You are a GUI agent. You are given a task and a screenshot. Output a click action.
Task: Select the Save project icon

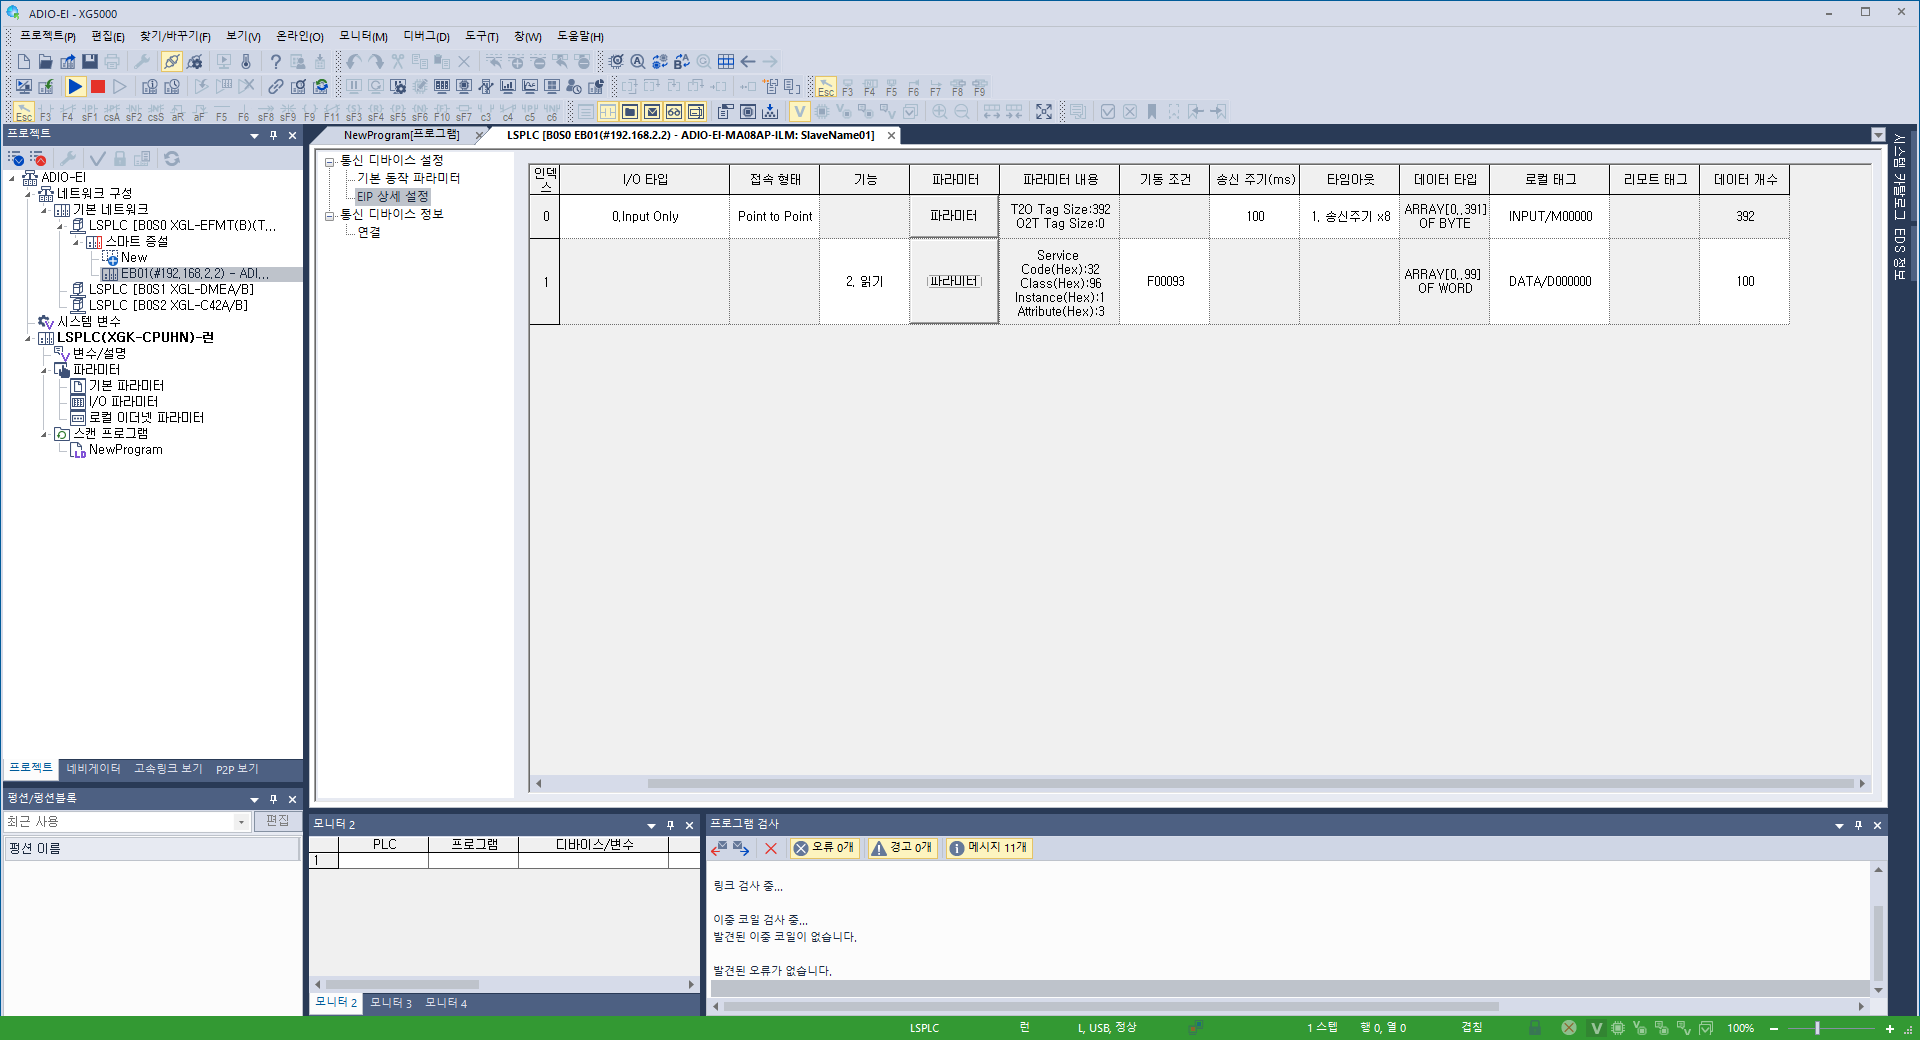(x=90, y=61)
